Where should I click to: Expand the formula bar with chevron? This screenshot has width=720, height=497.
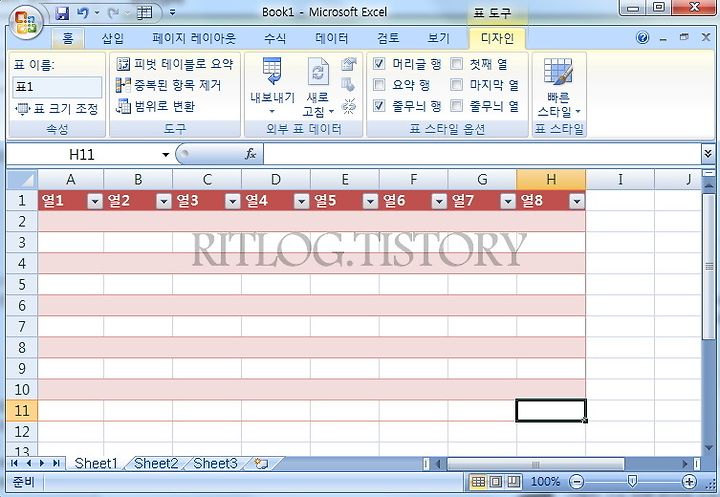(708, 154)
